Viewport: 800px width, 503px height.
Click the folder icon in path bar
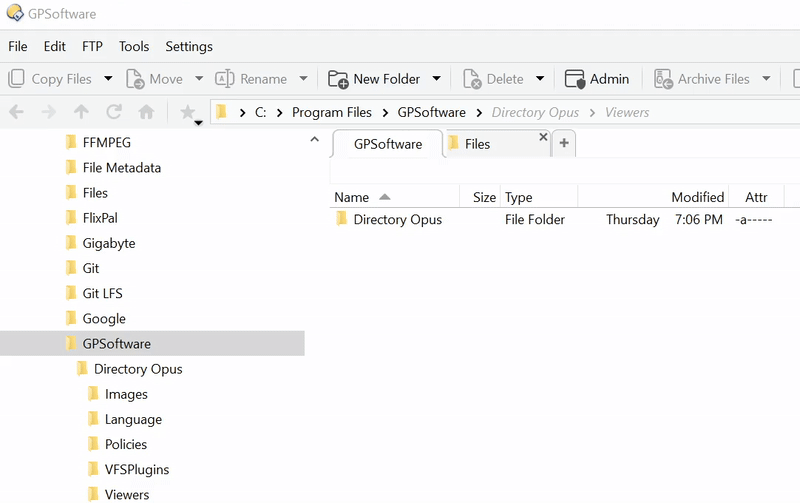click(221, 112)
